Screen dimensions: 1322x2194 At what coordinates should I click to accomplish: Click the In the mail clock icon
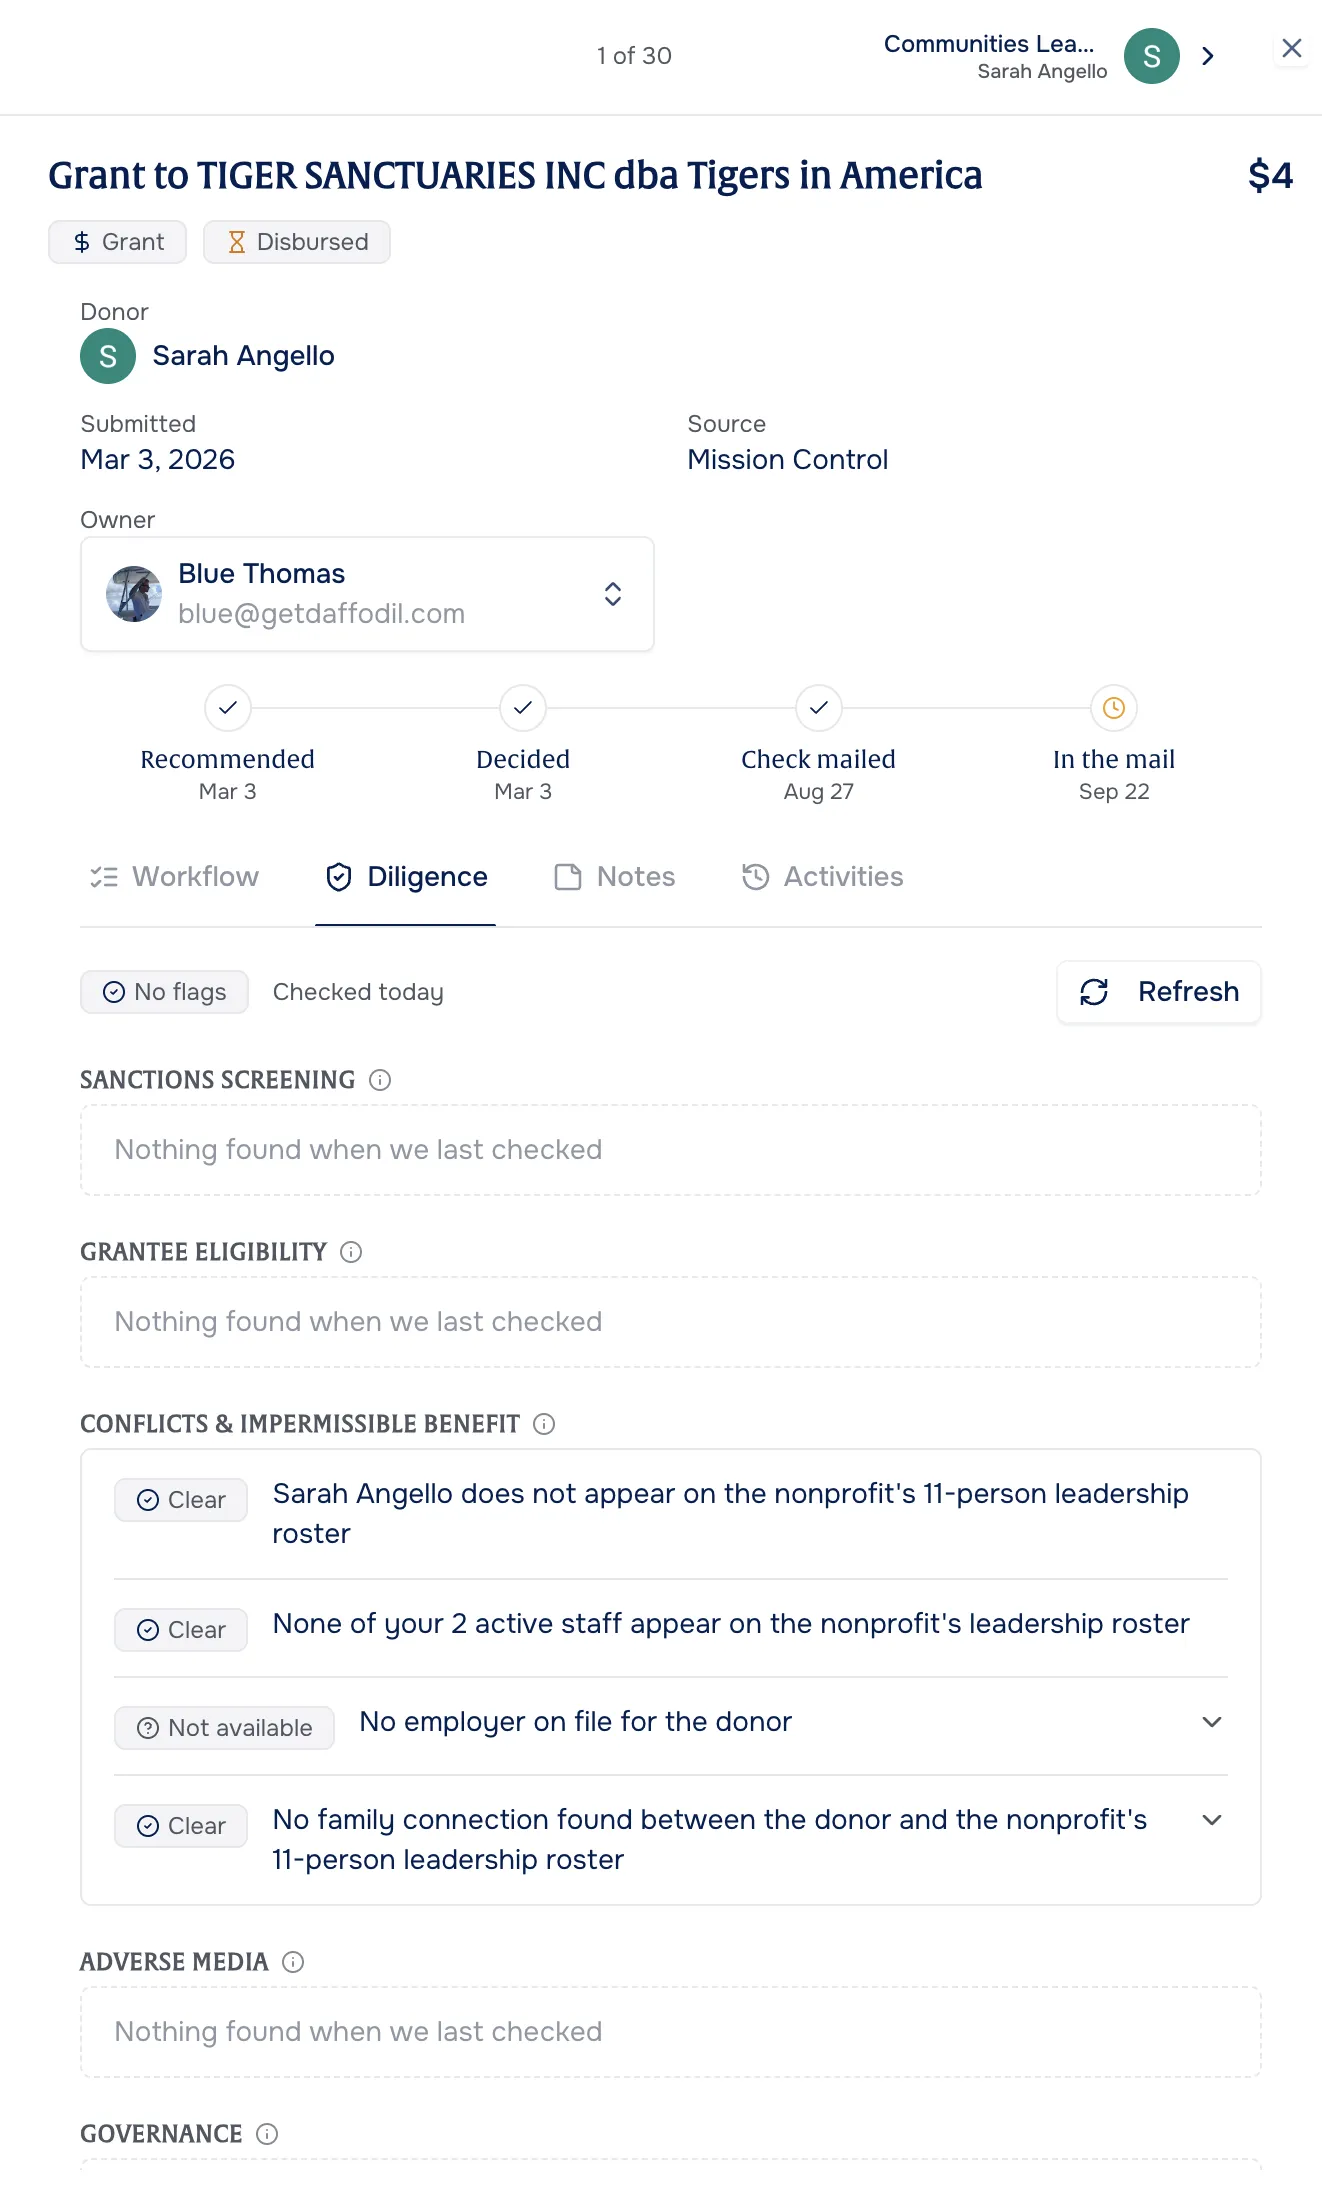(x=1114, y=708)
